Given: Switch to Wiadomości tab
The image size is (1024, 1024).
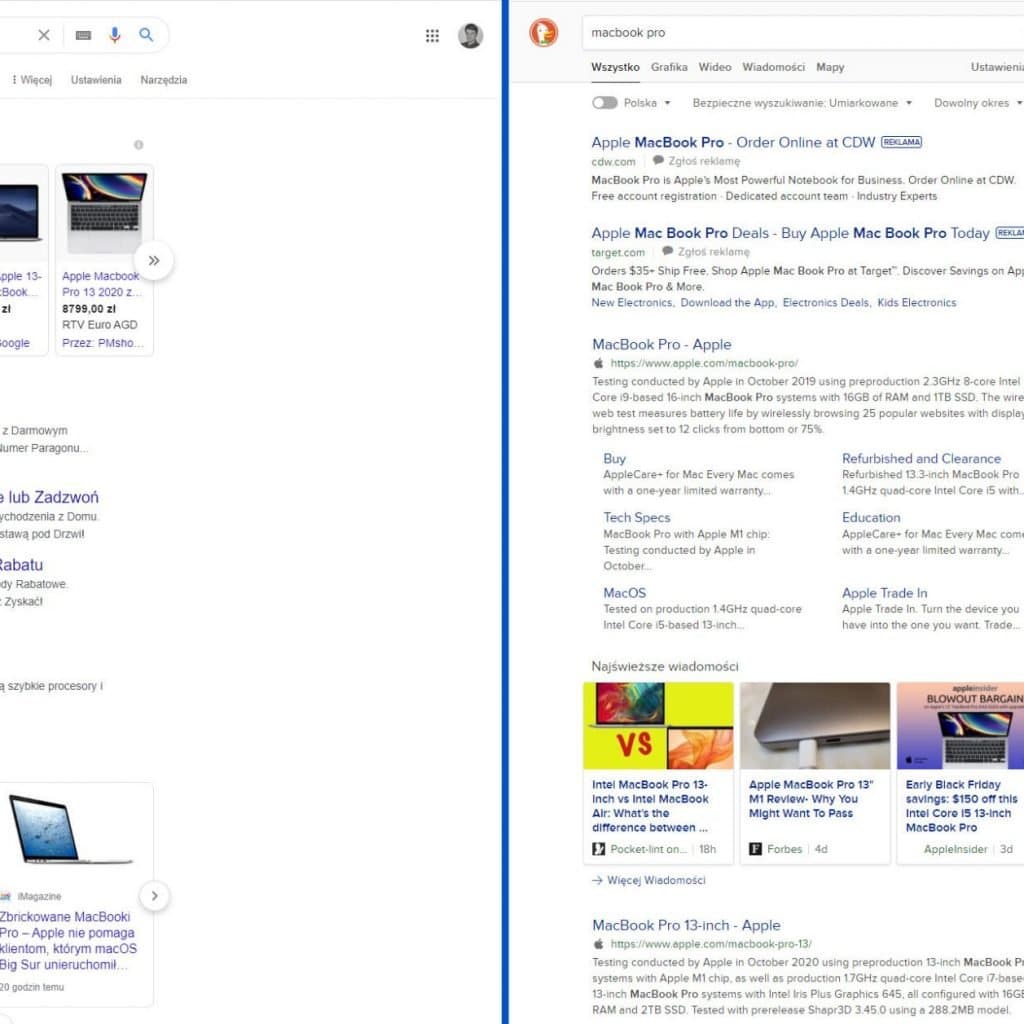Looking at the screenshot, I should 773,67.
